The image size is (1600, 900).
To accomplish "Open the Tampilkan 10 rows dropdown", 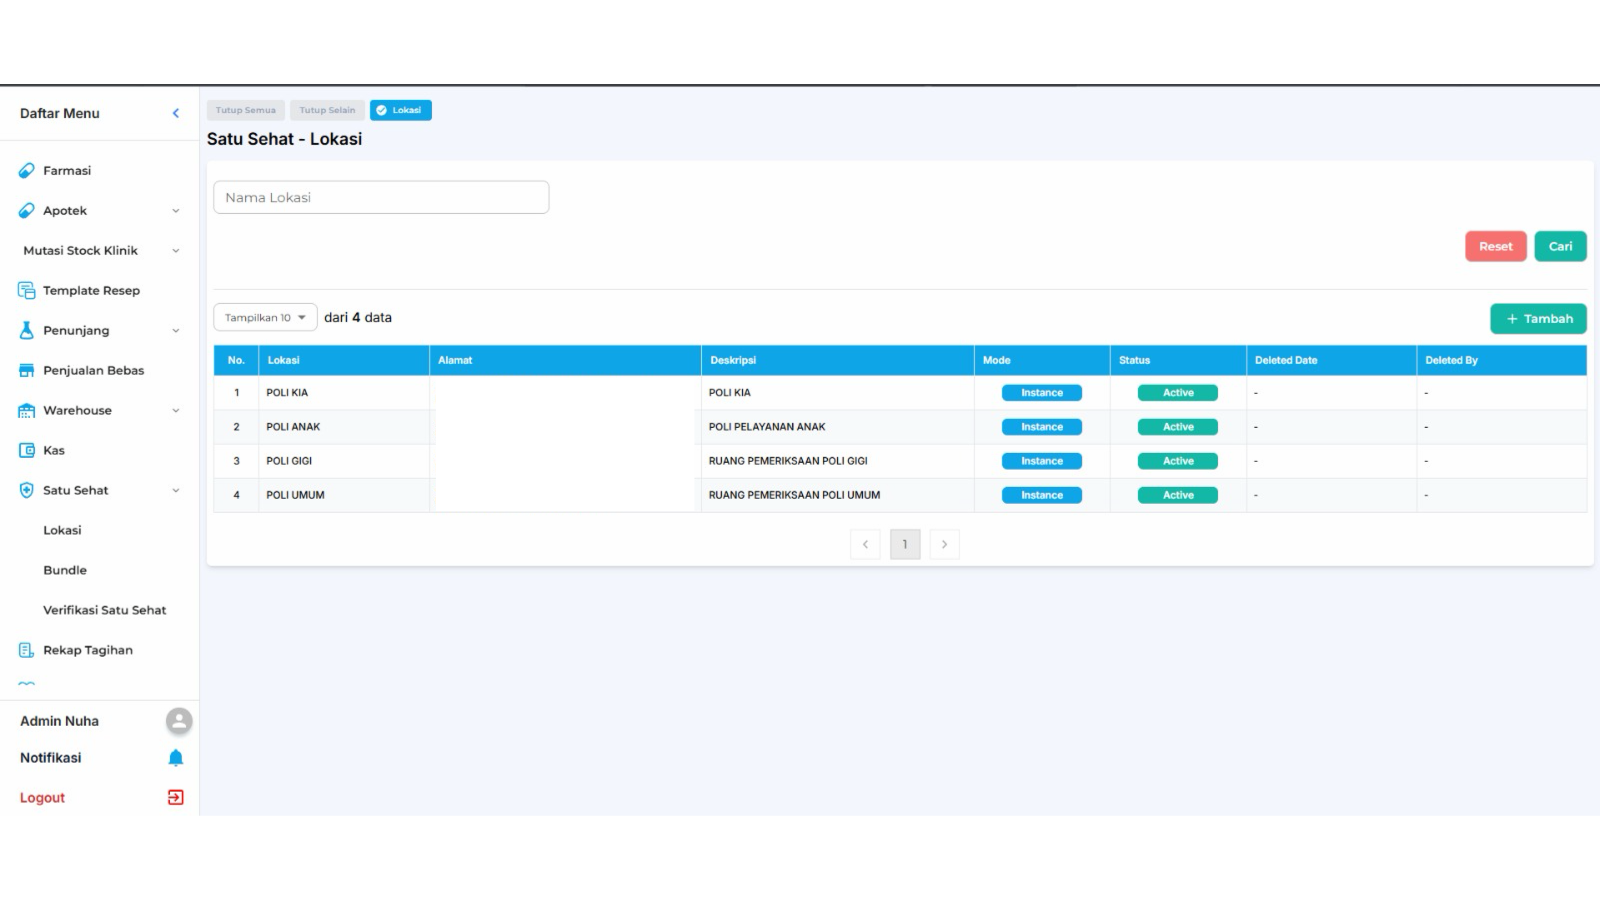I will point(265,318).
